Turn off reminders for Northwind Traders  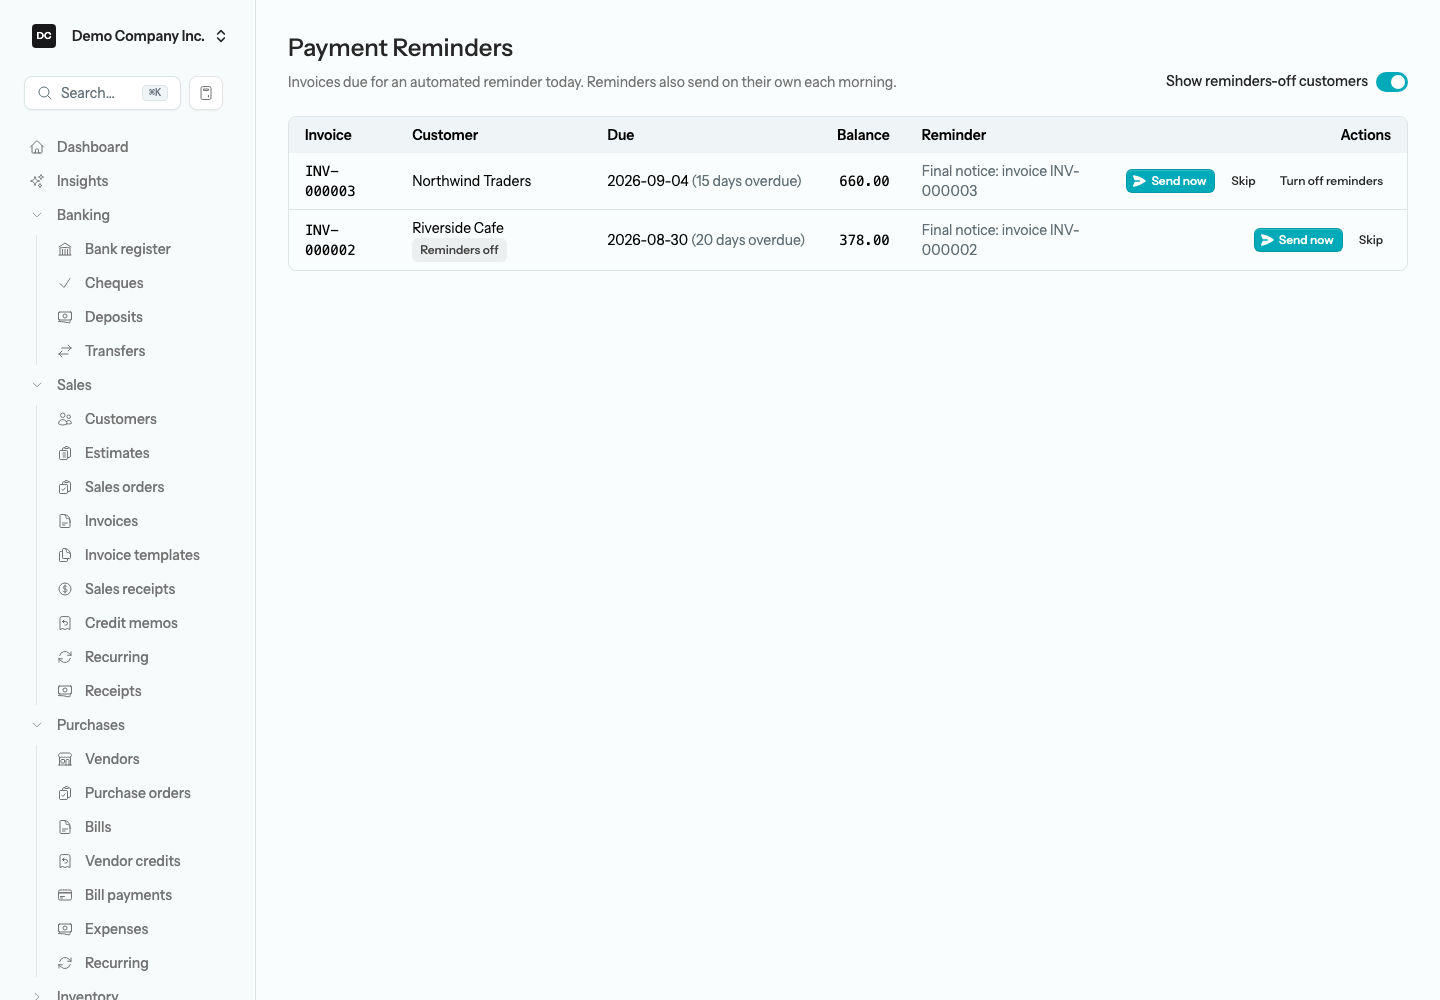pos(1331,181)
